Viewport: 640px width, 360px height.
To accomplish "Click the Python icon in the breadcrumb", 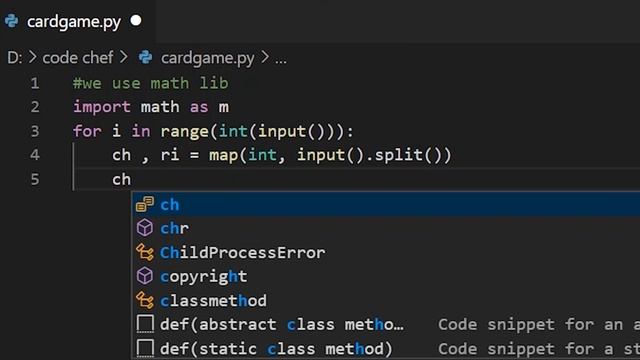I will click(x=145, y=58).
